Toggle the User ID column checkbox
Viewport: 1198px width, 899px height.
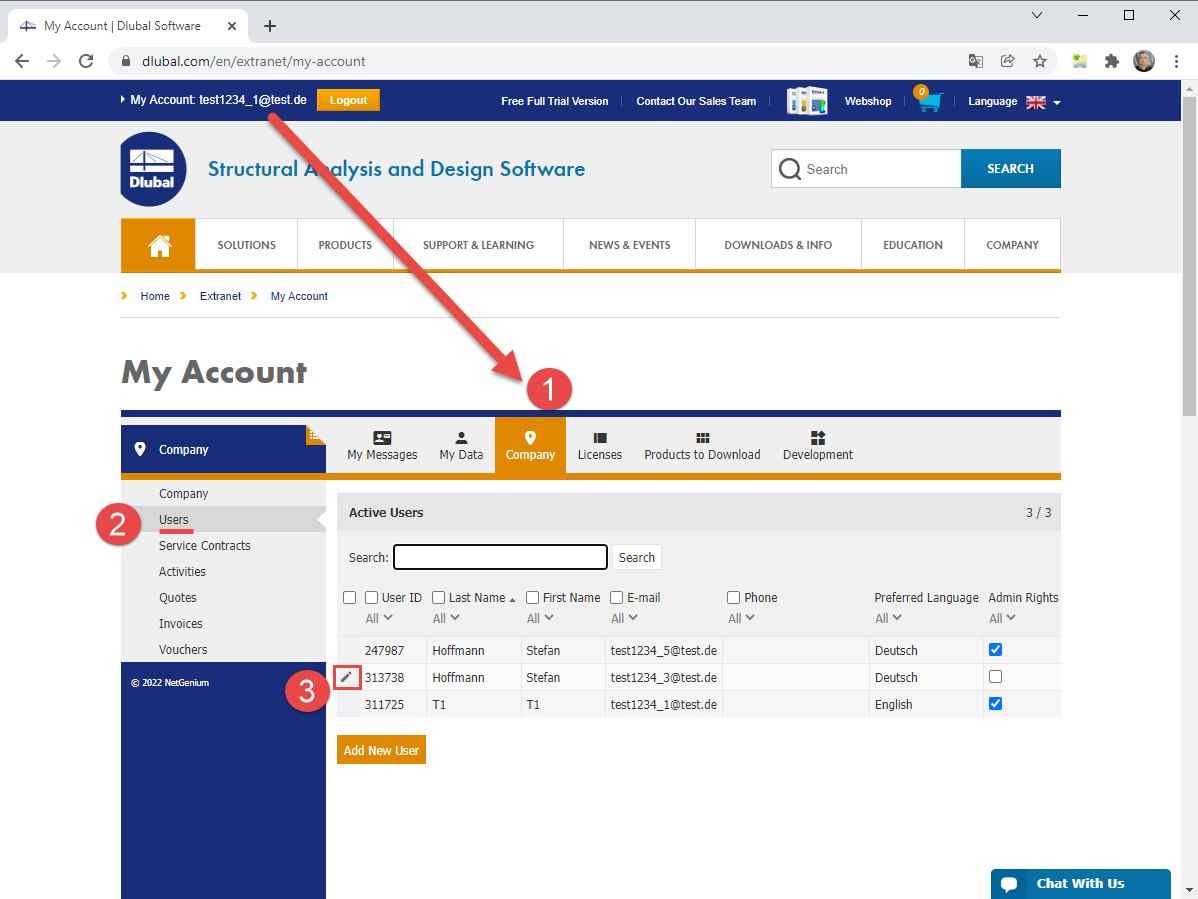(371, 597)
